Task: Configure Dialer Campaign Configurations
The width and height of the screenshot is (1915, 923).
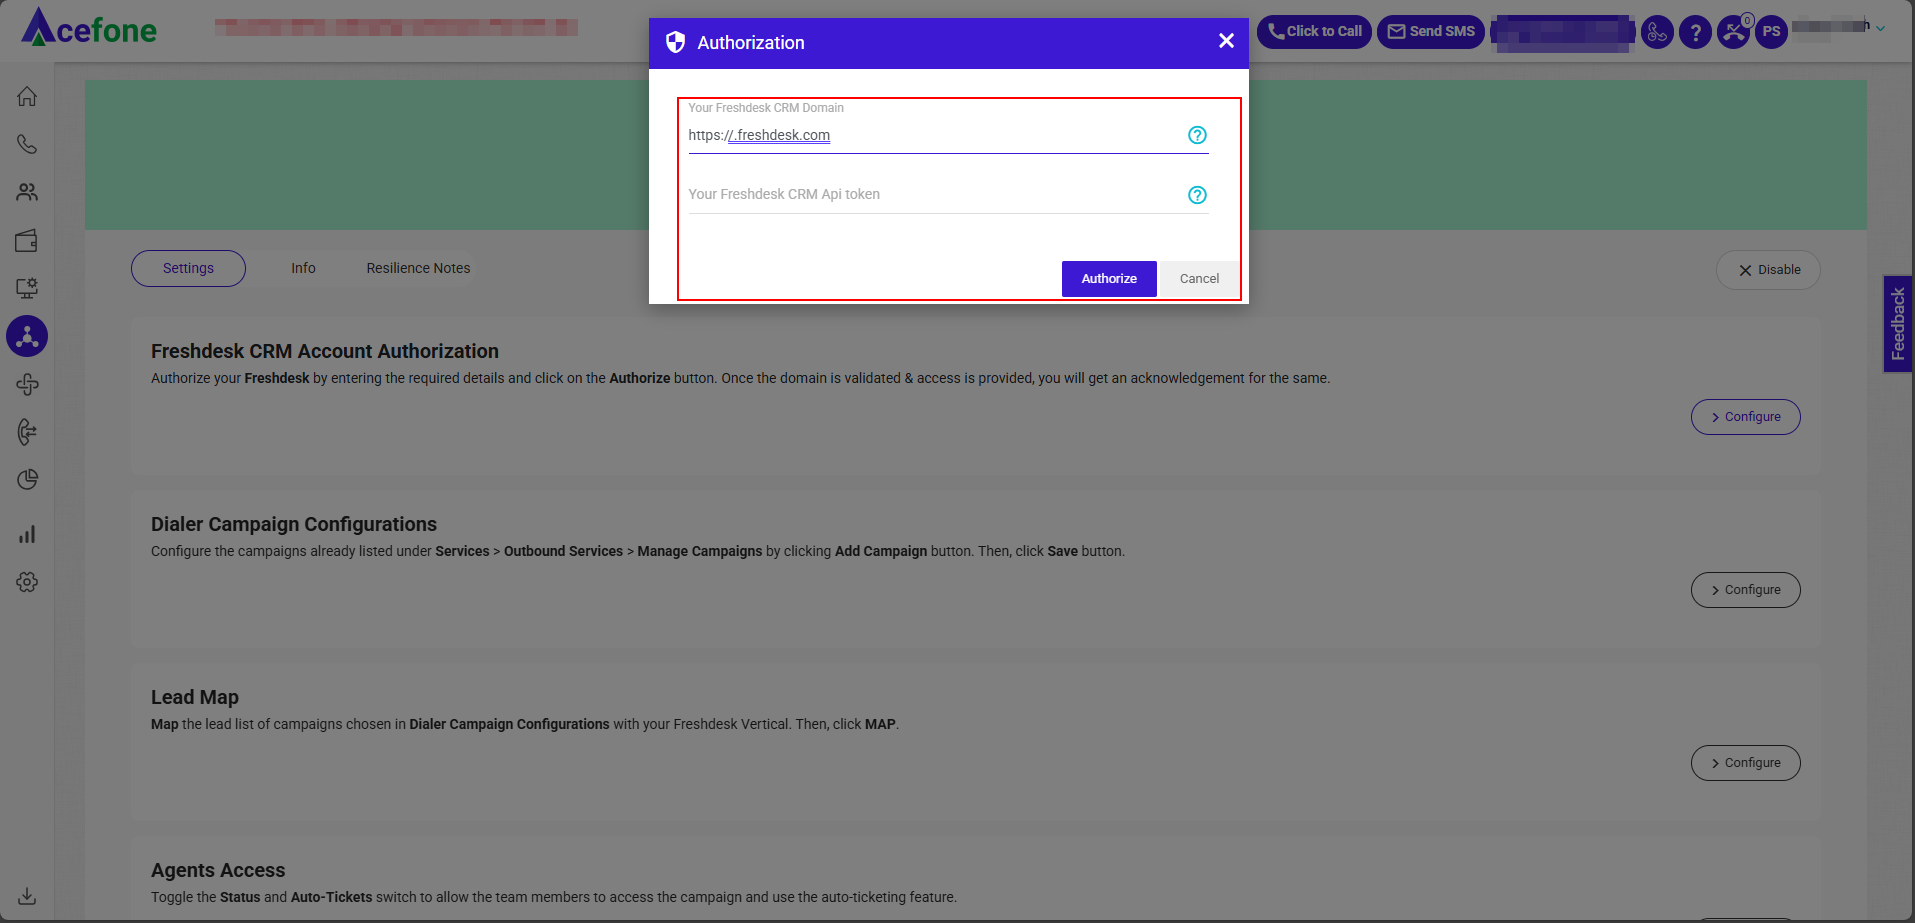Action: 1745,590
